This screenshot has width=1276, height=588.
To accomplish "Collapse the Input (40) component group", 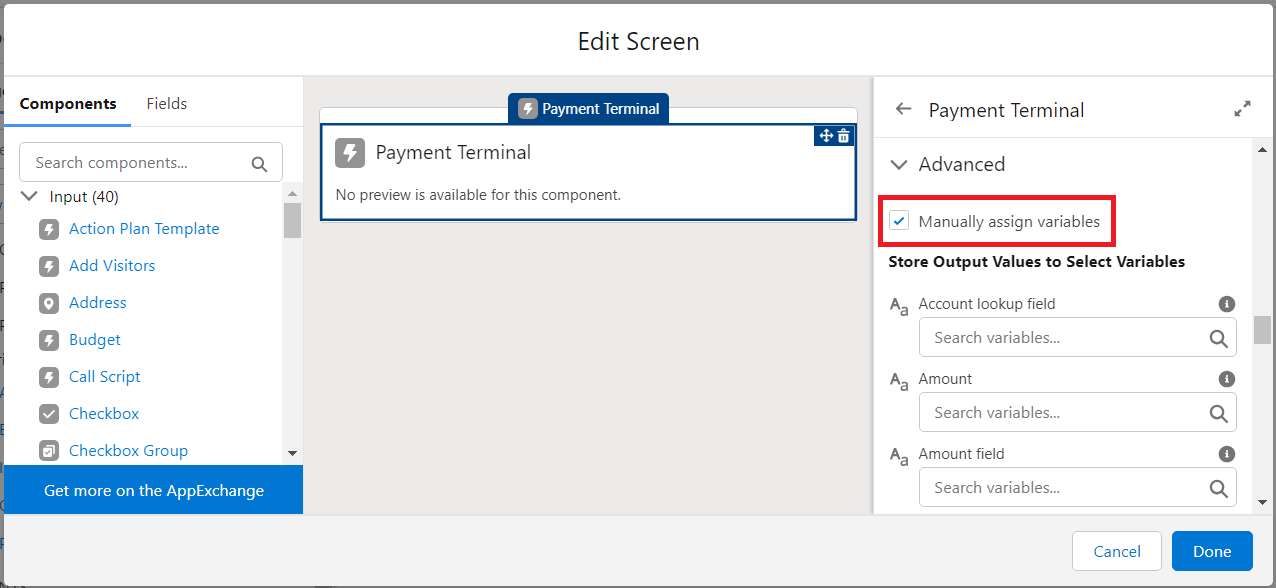I will click(30, 197).
